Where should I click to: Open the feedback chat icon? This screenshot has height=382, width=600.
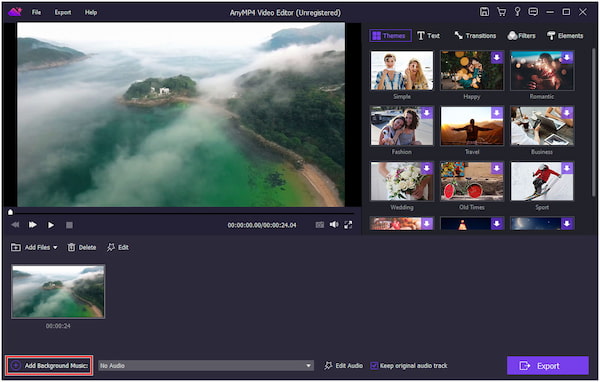coord(533,12)
